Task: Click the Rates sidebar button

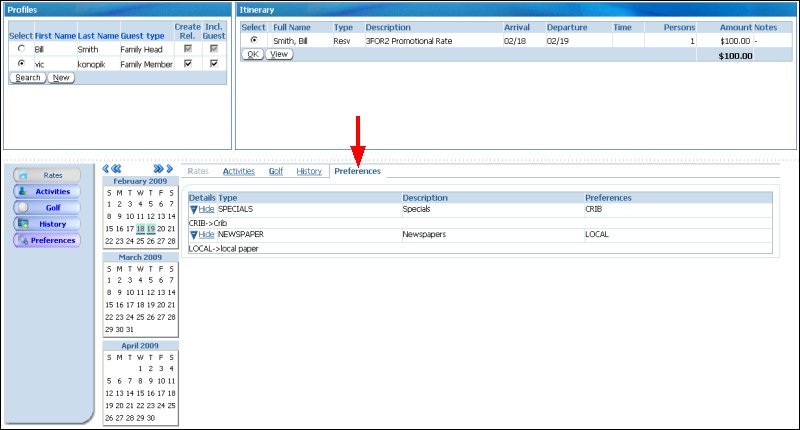Action: pos(52,175)
